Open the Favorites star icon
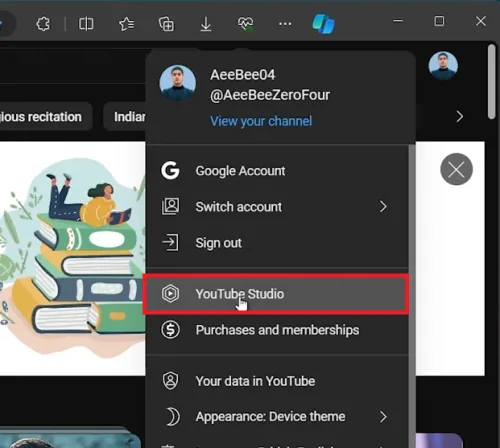This screenshot has width=500, height=448. pos(126,24)
